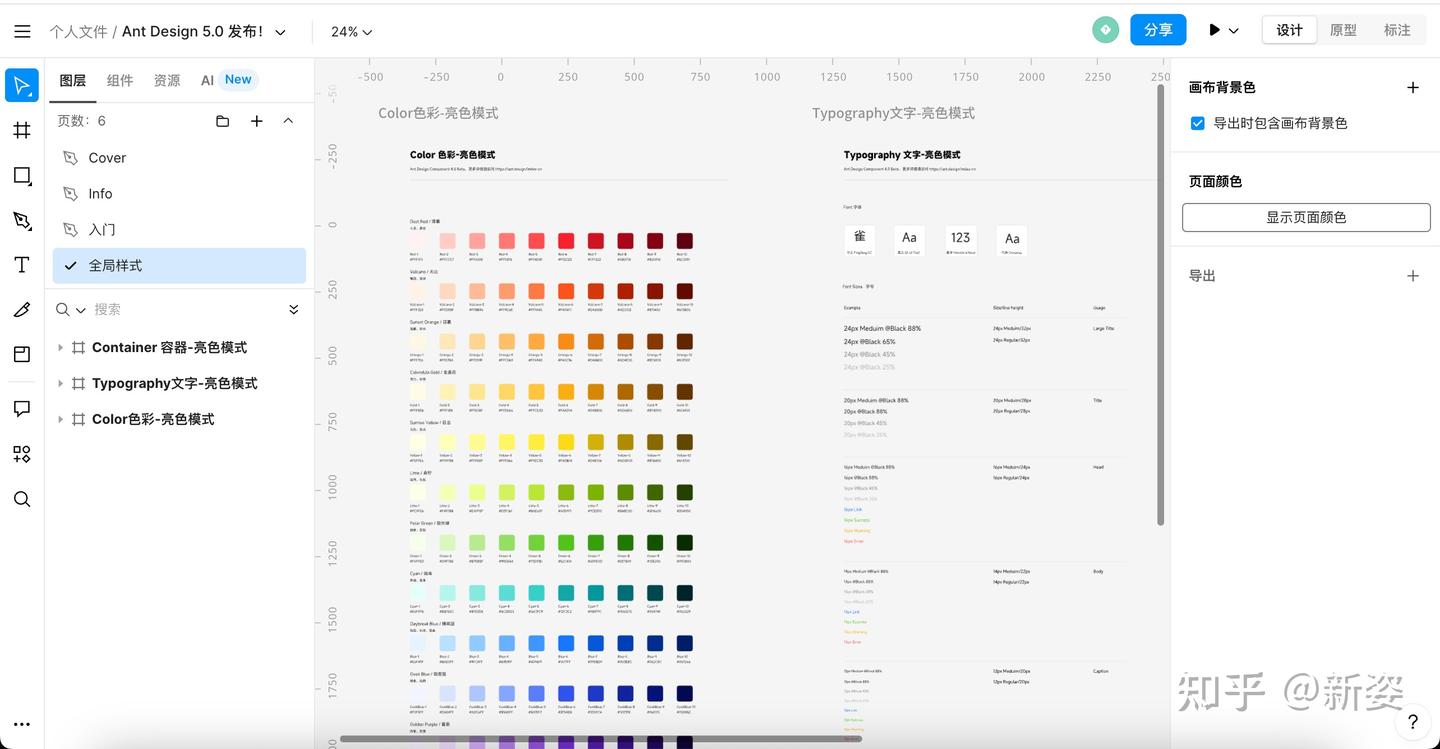1440x749 pixels.
Task: Click the search magnifier in left toolbar
Action: (22, 499)
